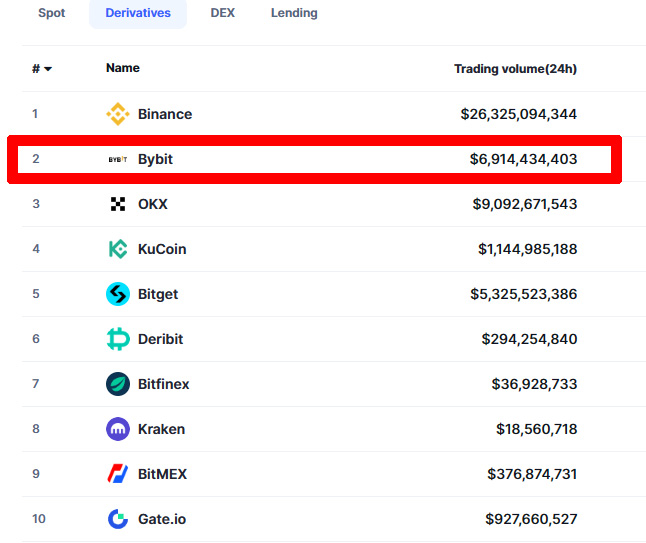Click the Binance logo icon
Screen dimensions: 646x543
pos(118,114)
